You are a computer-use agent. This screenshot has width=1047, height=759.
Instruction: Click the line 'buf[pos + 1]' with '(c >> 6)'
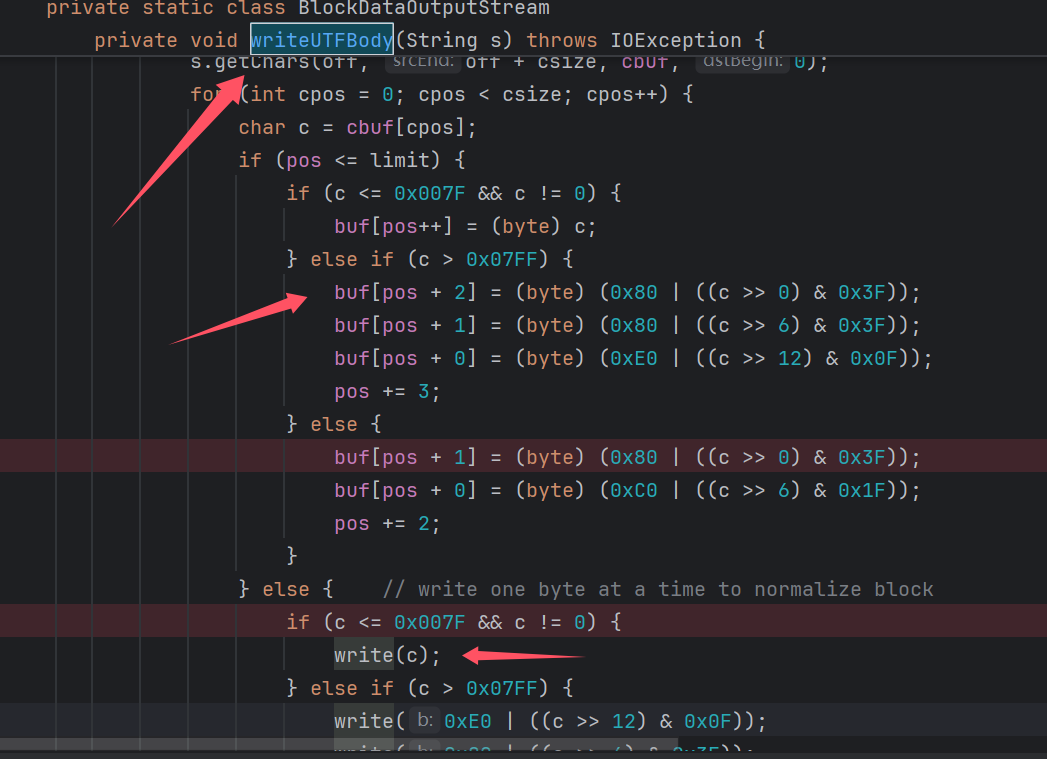pos(627,325)
